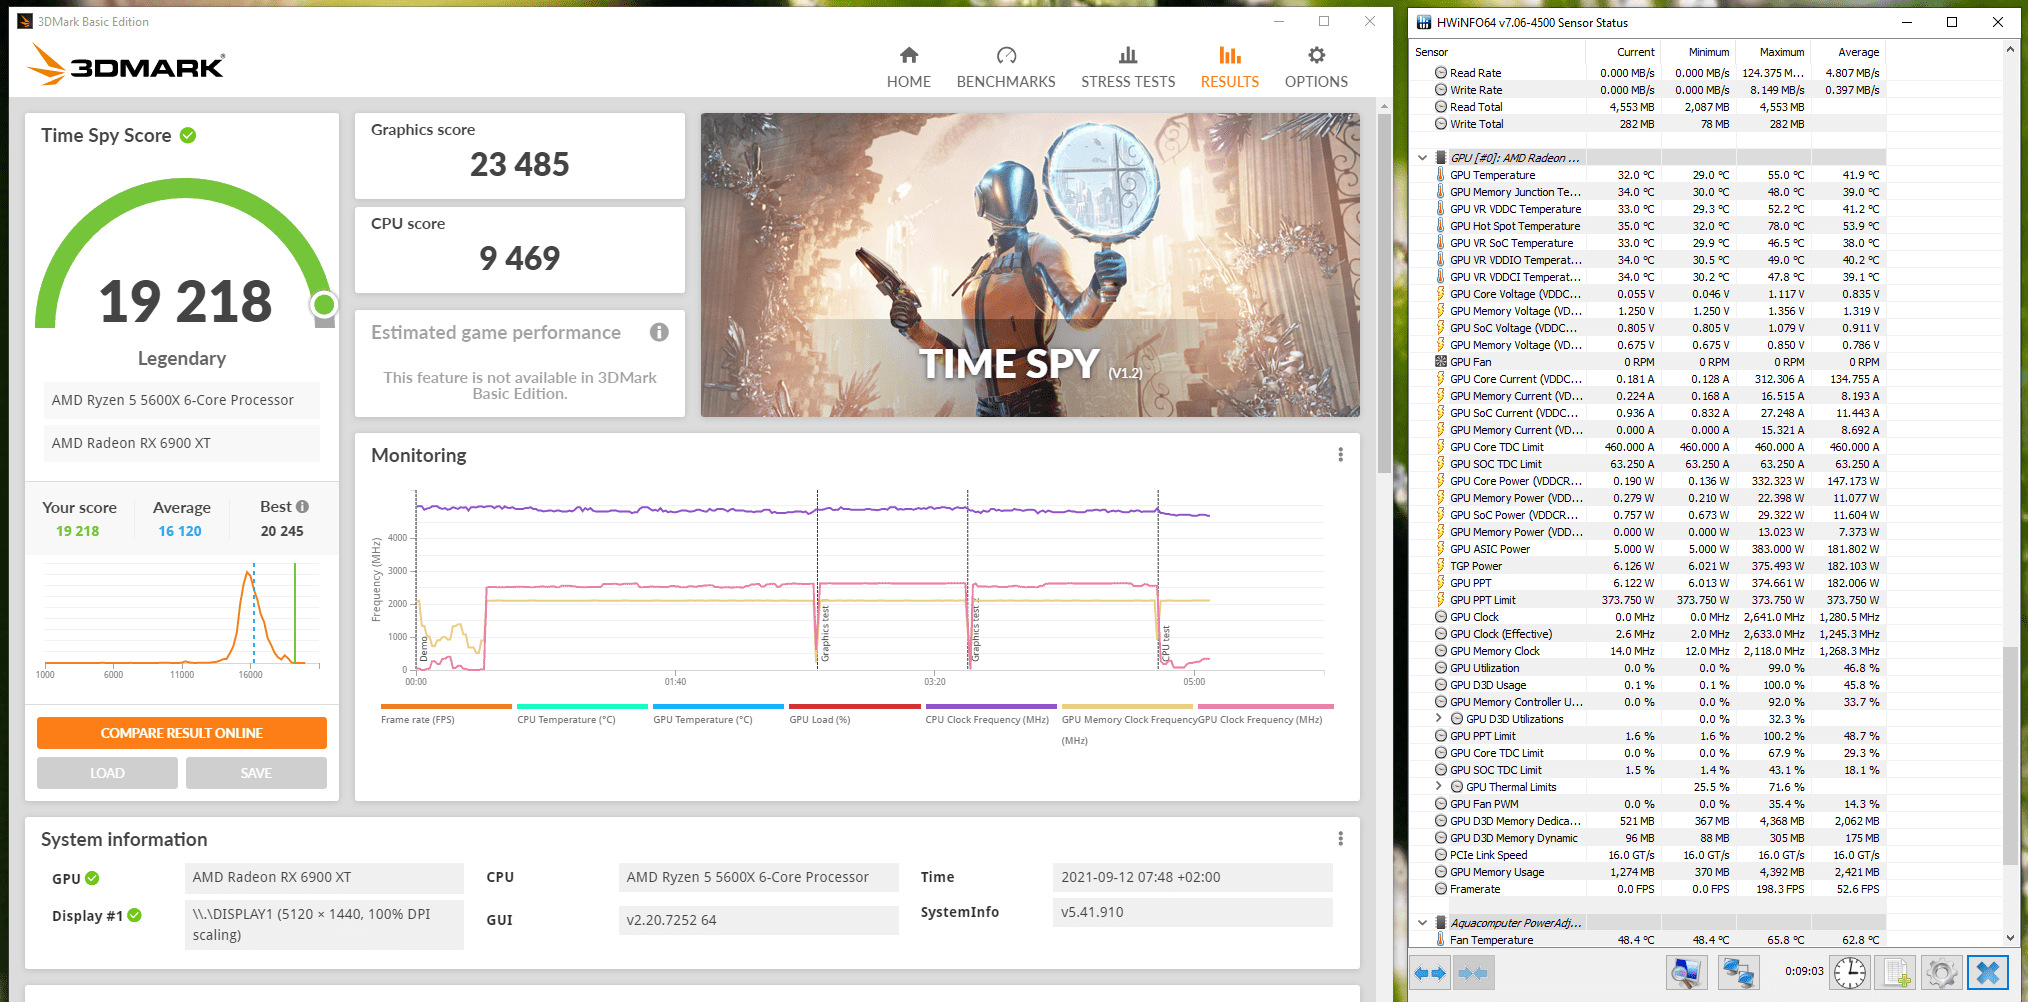The image size is (2028, 1002).
Task: Toggle the GPU Clock Frequency legend bar
Action: [x=1264, y=706]
